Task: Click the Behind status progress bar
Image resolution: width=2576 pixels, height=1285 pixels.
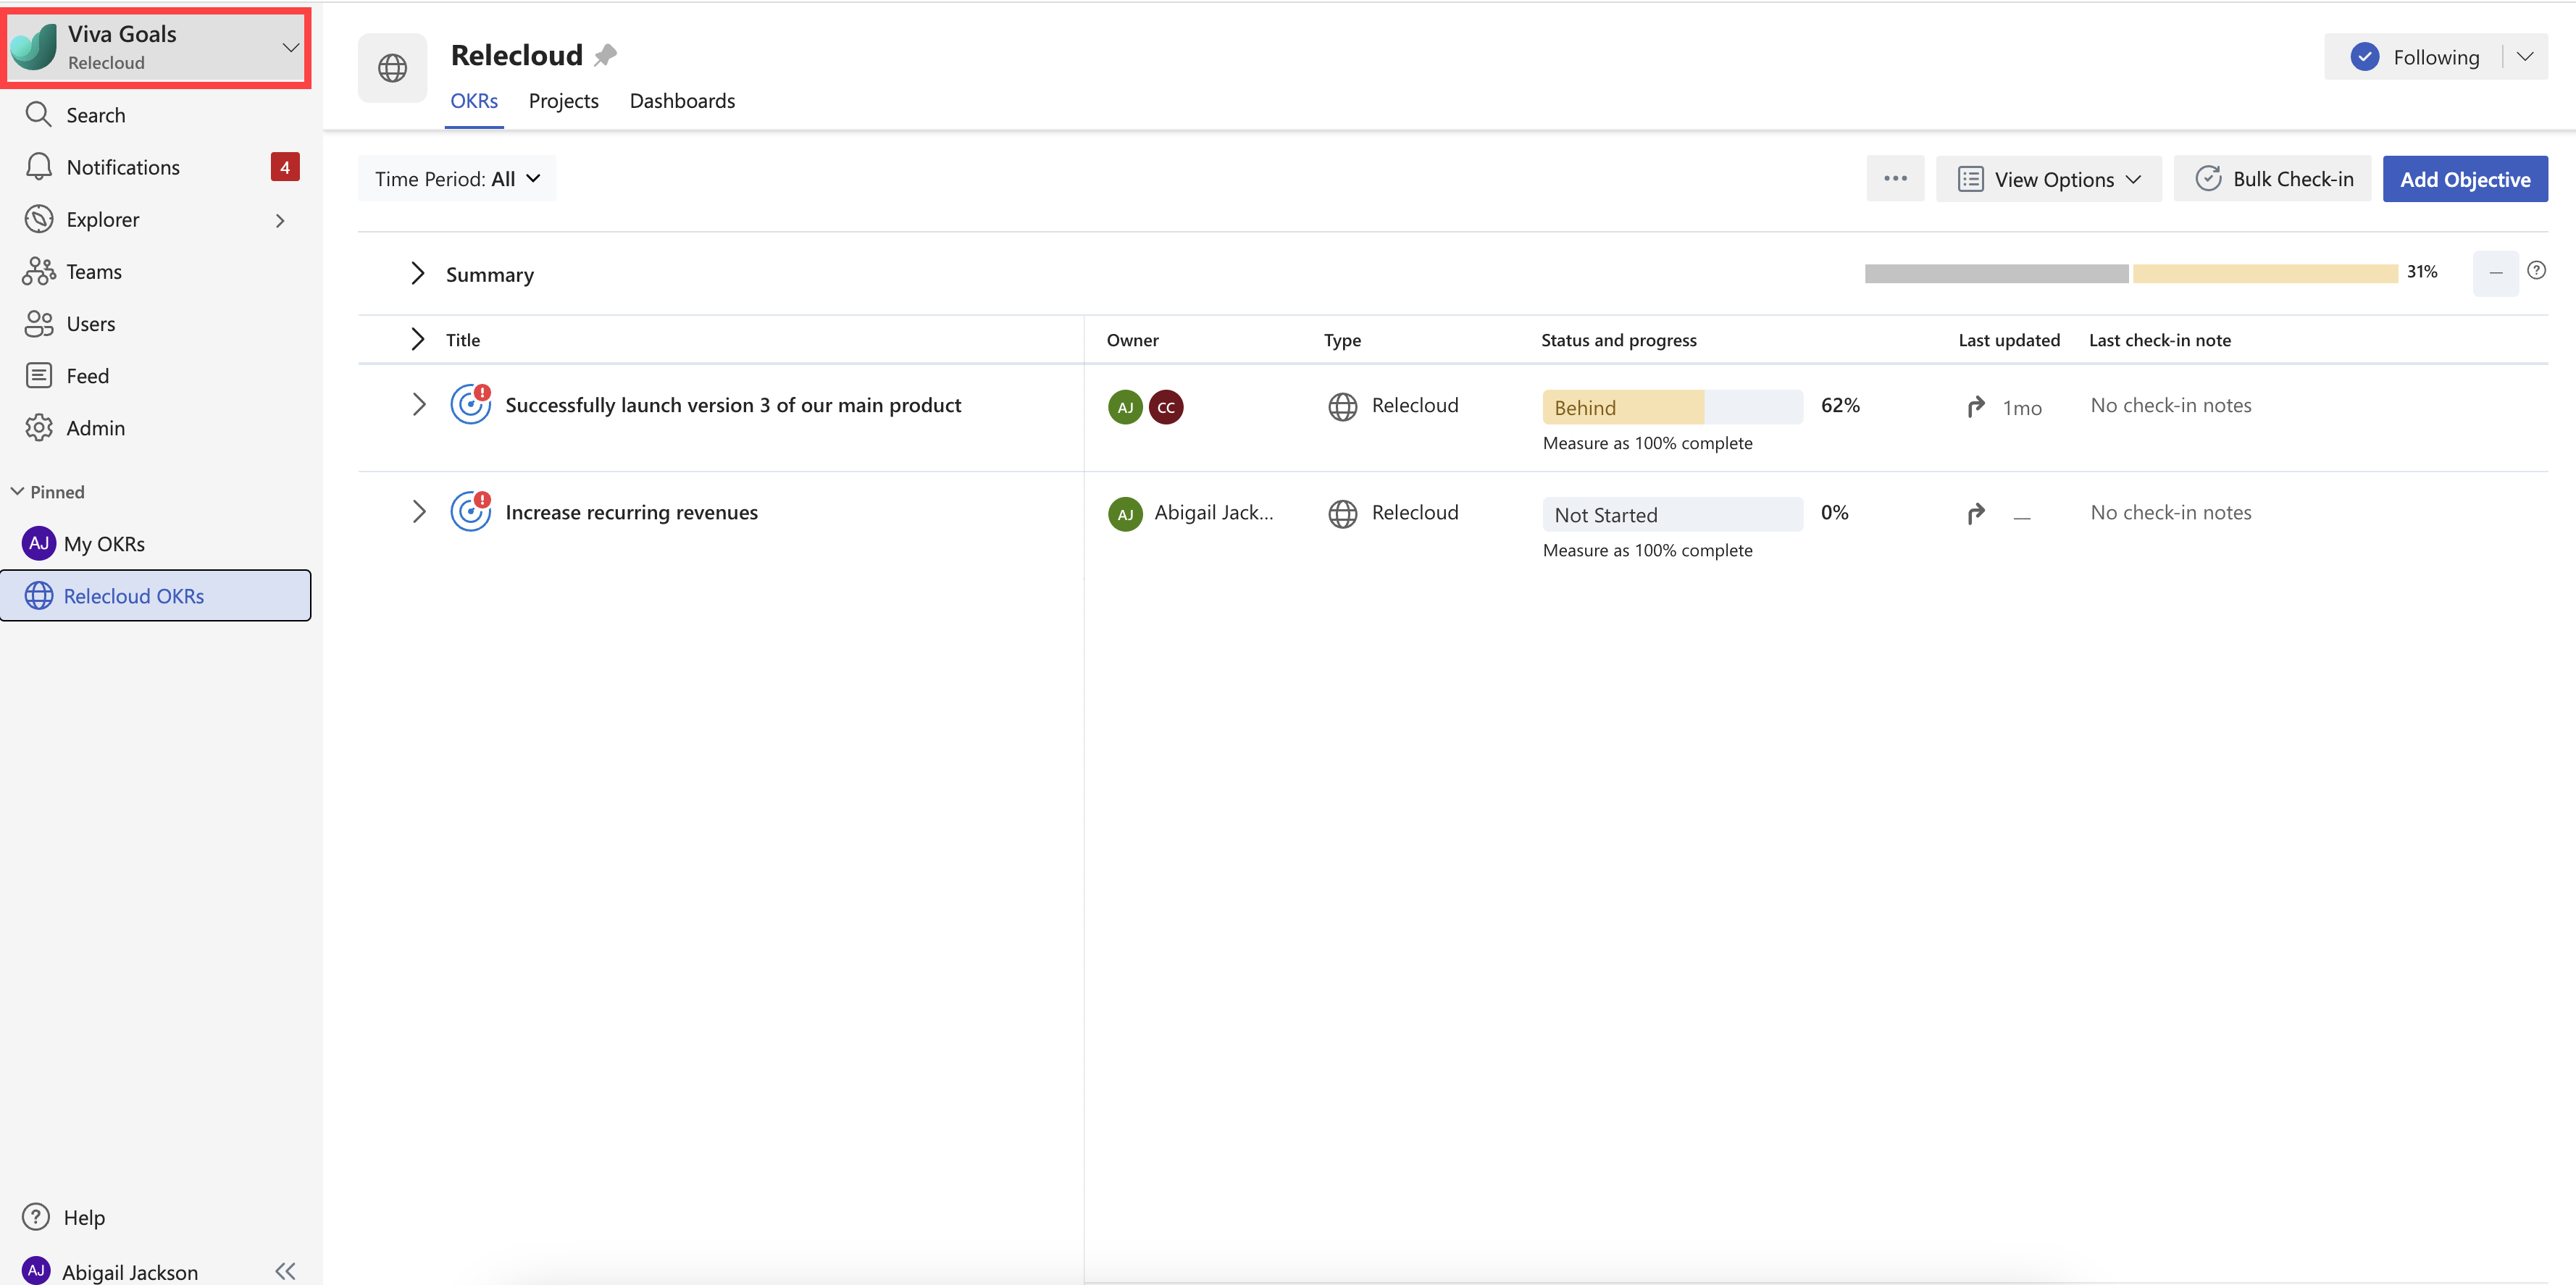Action: [x=1672, y=407]
